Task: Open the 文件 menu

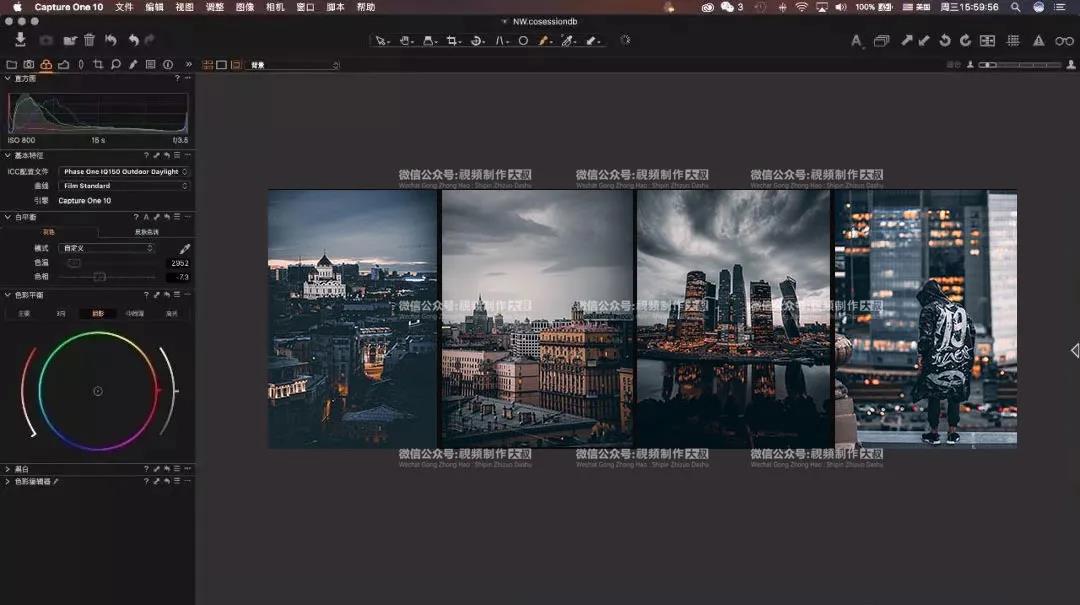Action: click(x=124, y=7)
